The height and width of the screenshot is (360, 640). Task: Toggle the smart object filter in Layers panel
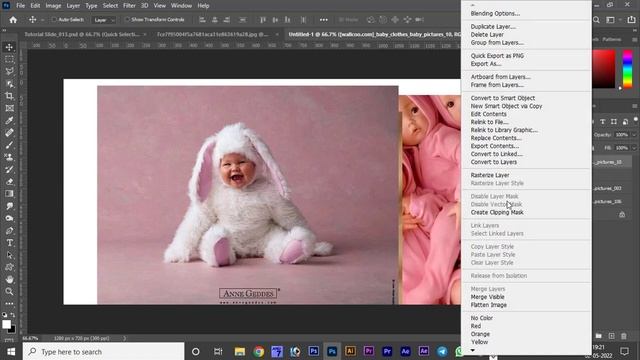[625, 122]
